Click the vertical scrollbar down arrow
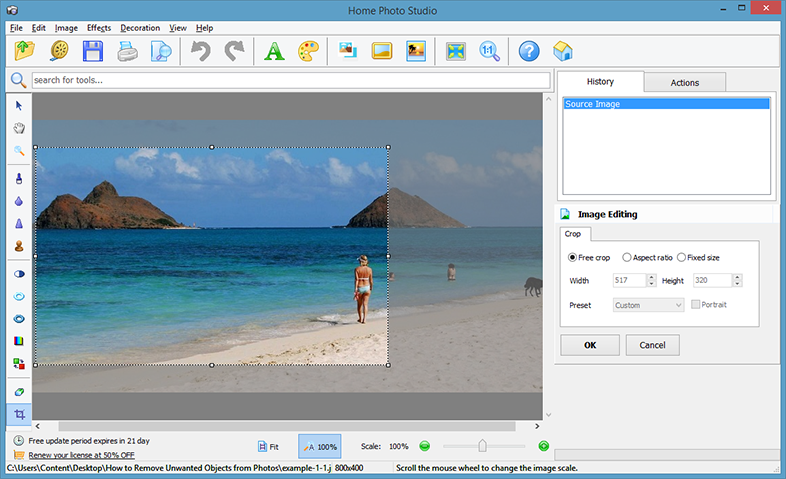Viewport: 786px width, 479px height. coord(548,414)
